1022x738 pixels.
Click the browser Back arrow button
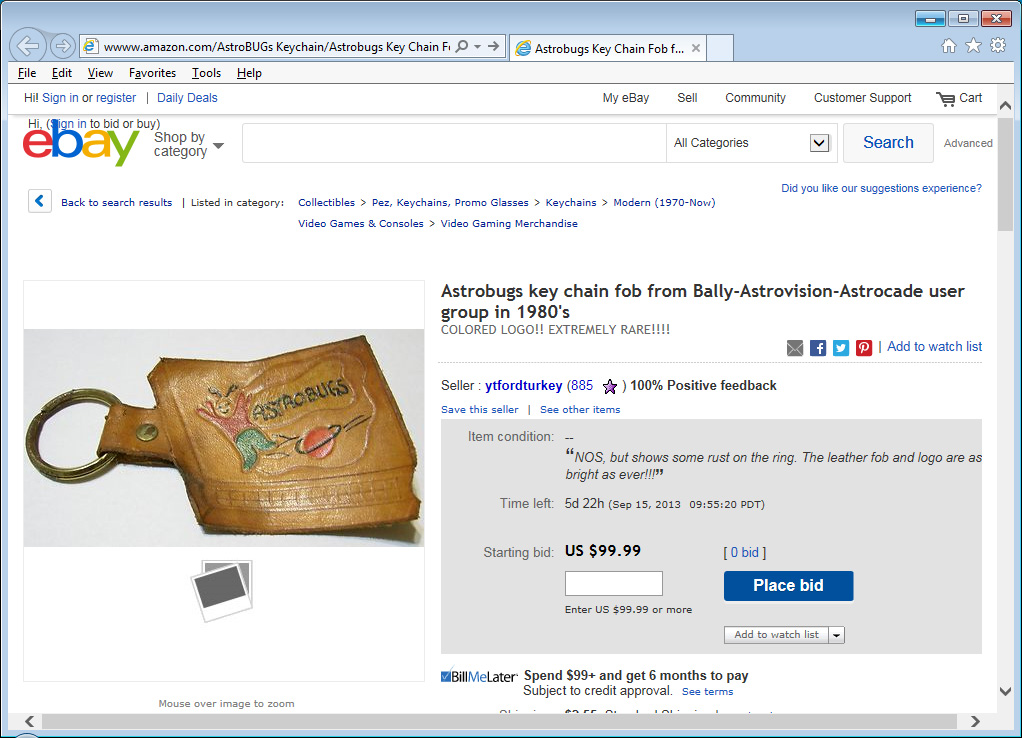(28, 46)
